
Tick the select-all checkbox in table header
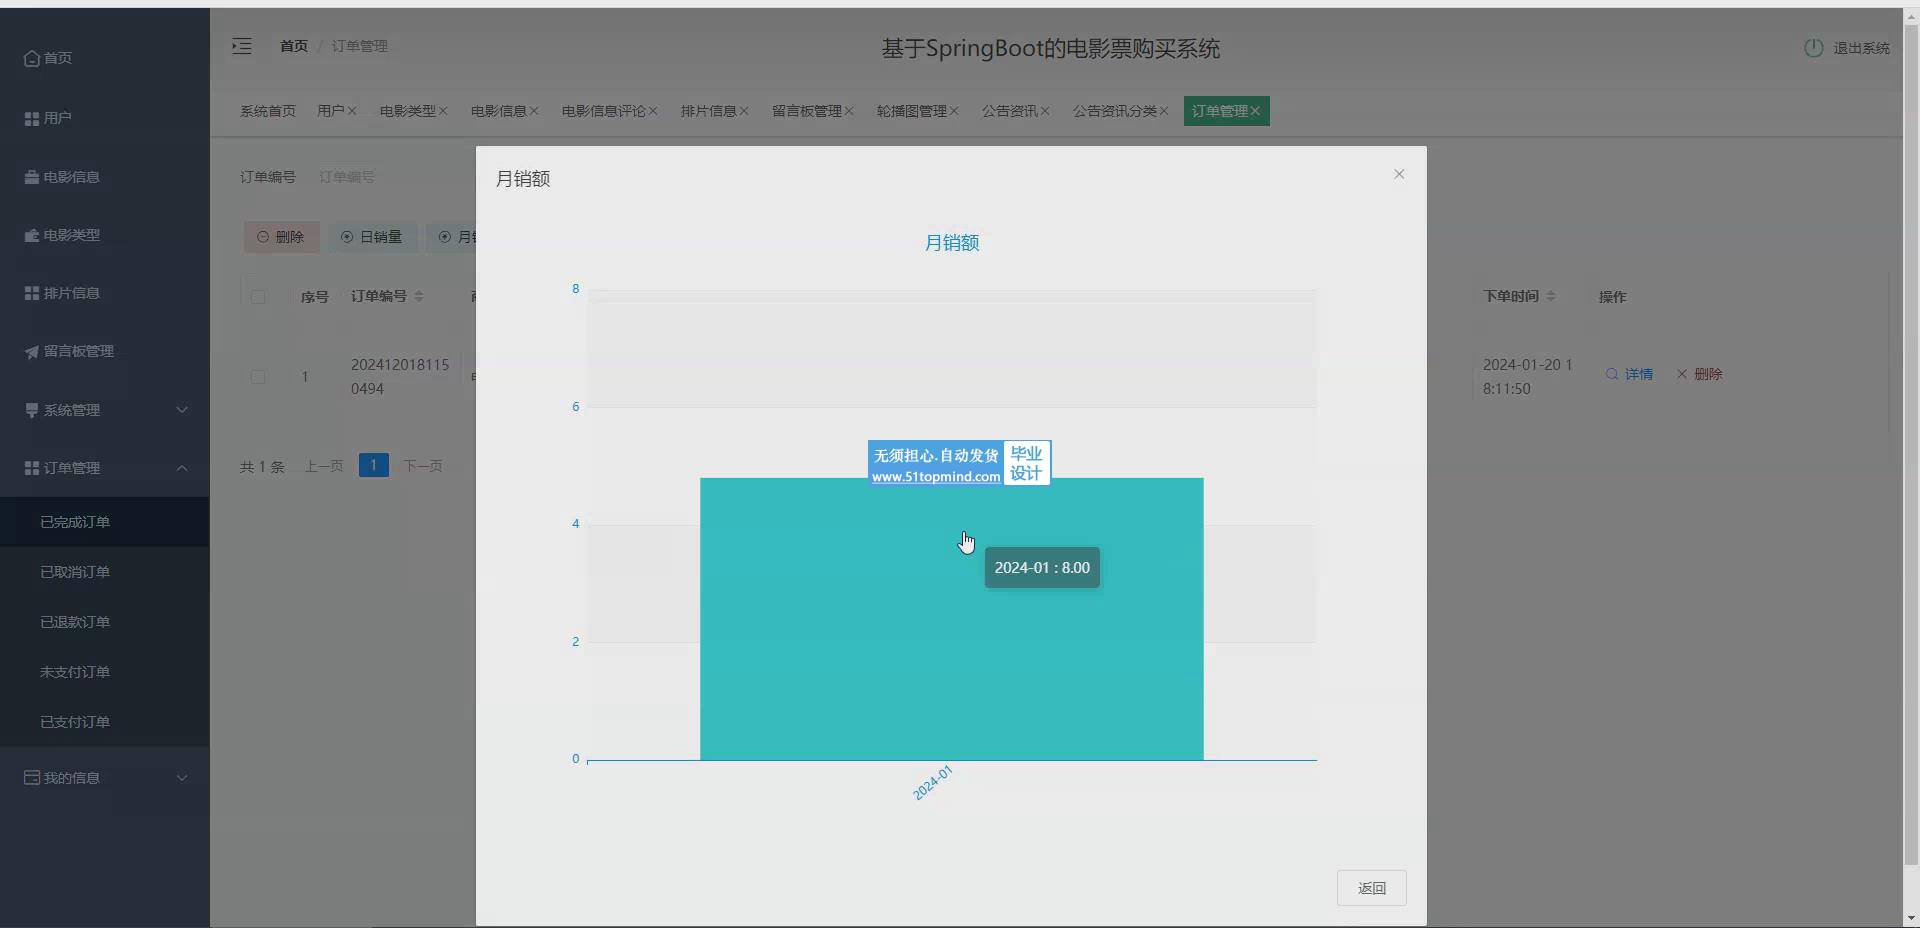pos(258,297)
